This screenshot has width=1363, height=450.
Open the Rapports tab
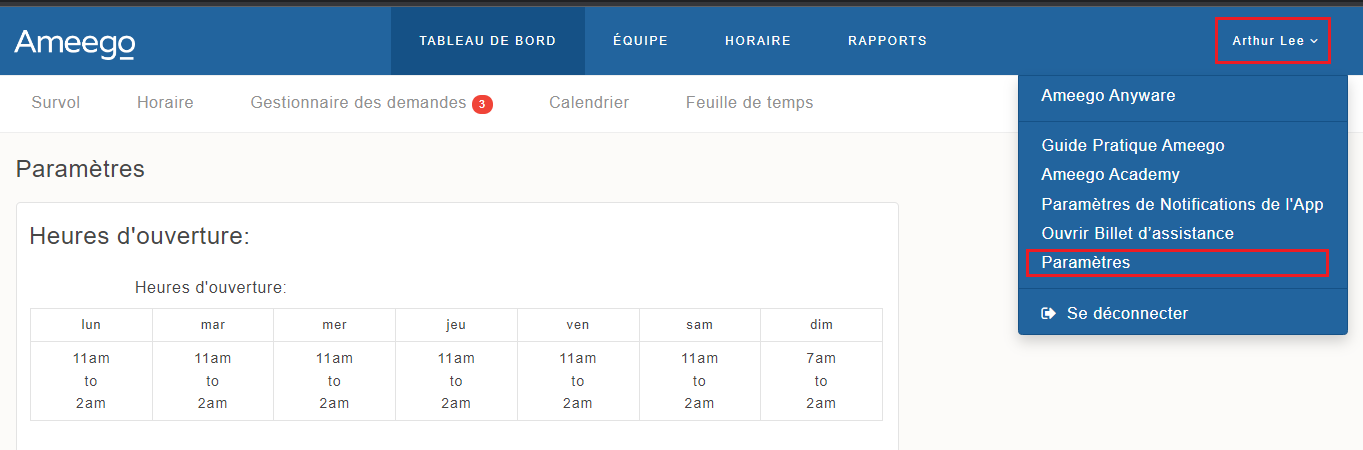pos(887,41)
